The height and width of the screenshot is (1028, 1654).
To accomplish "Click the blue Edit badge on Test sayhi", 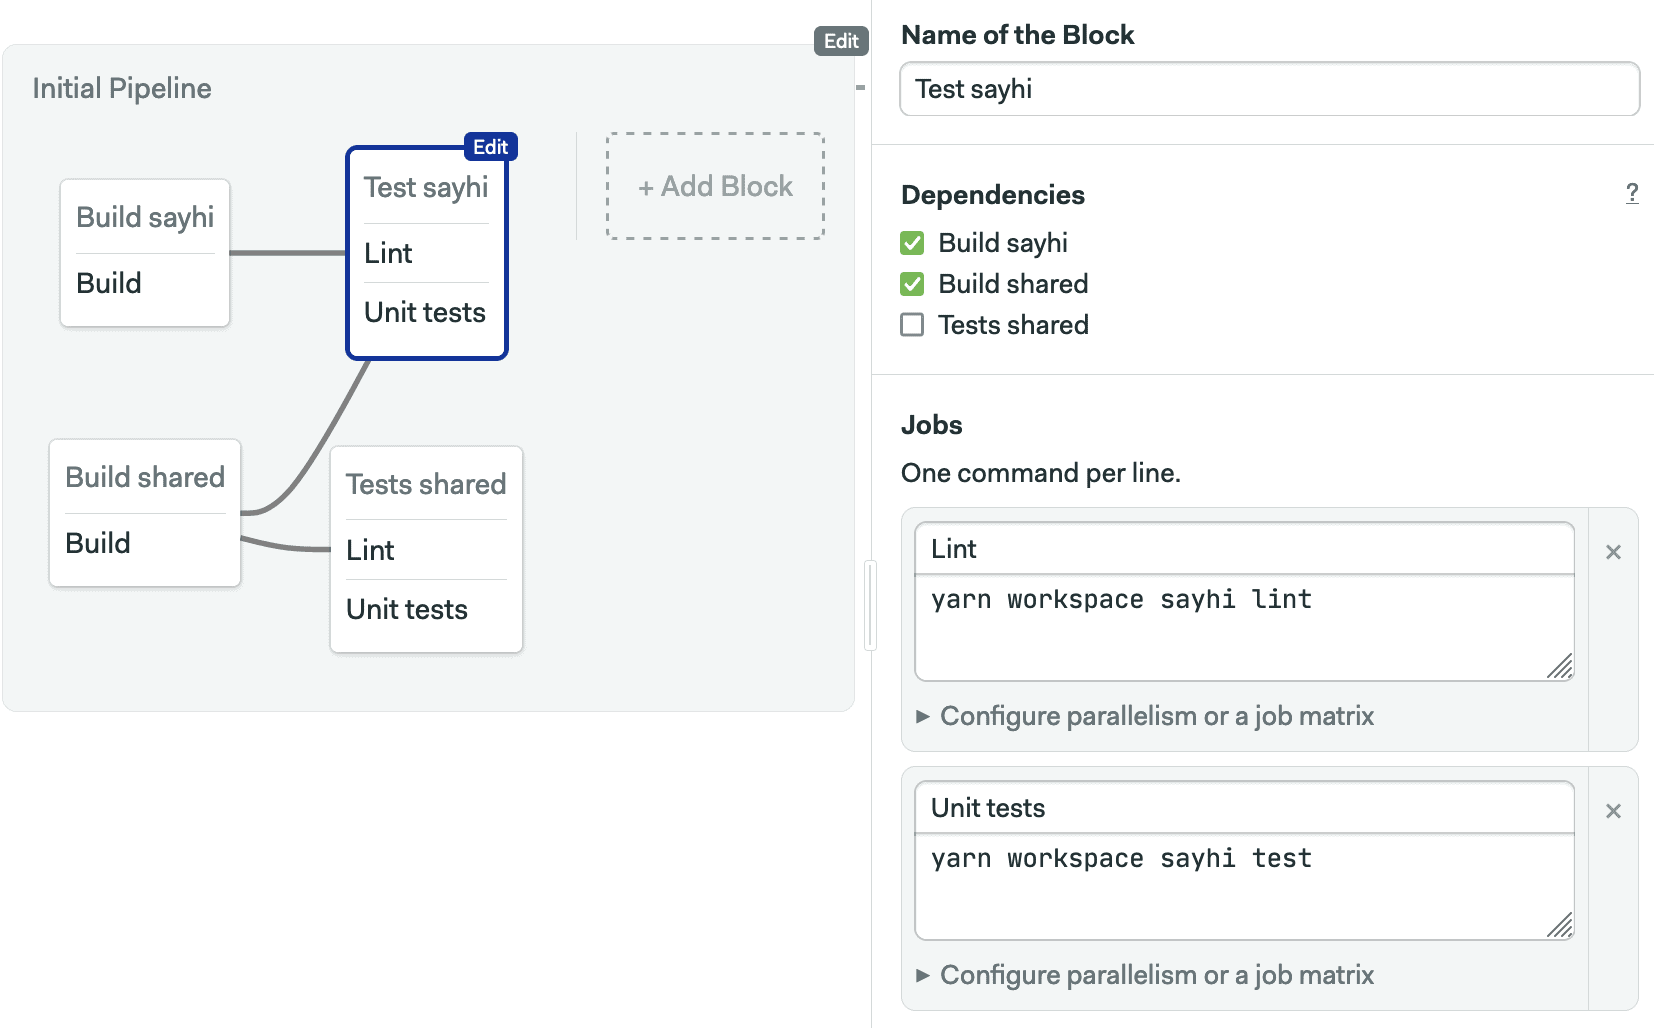I will click(x=490, y=147).
